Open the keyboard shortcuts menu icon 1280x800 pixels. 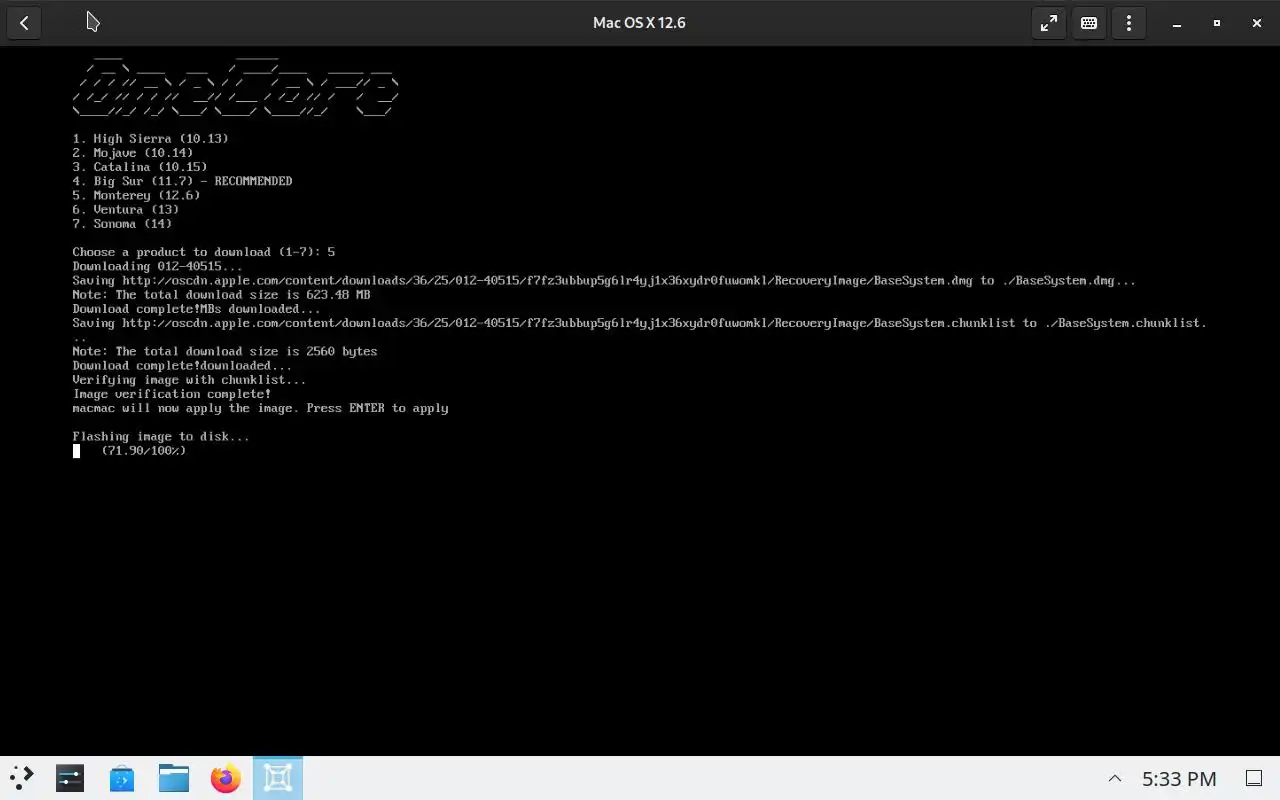pos(1089,22)
